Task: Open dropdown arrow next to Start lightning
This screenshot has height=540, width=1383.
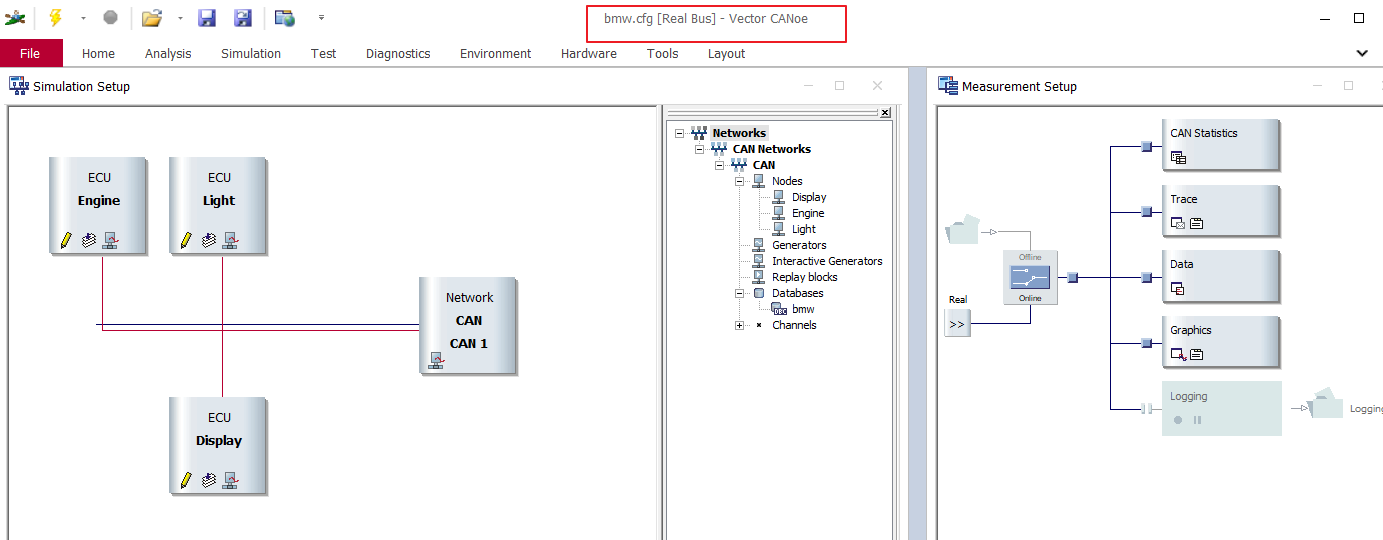Action: [83, 18]
